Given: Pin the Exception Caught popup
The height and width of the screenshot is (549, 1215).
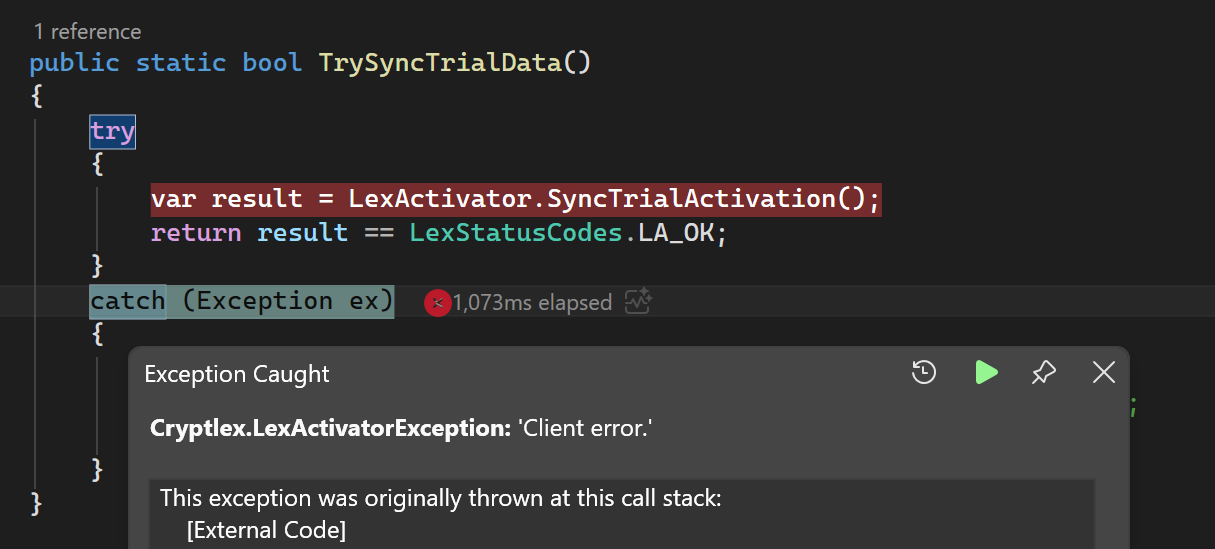Looking at the screenshot, I should (1043, 373).
